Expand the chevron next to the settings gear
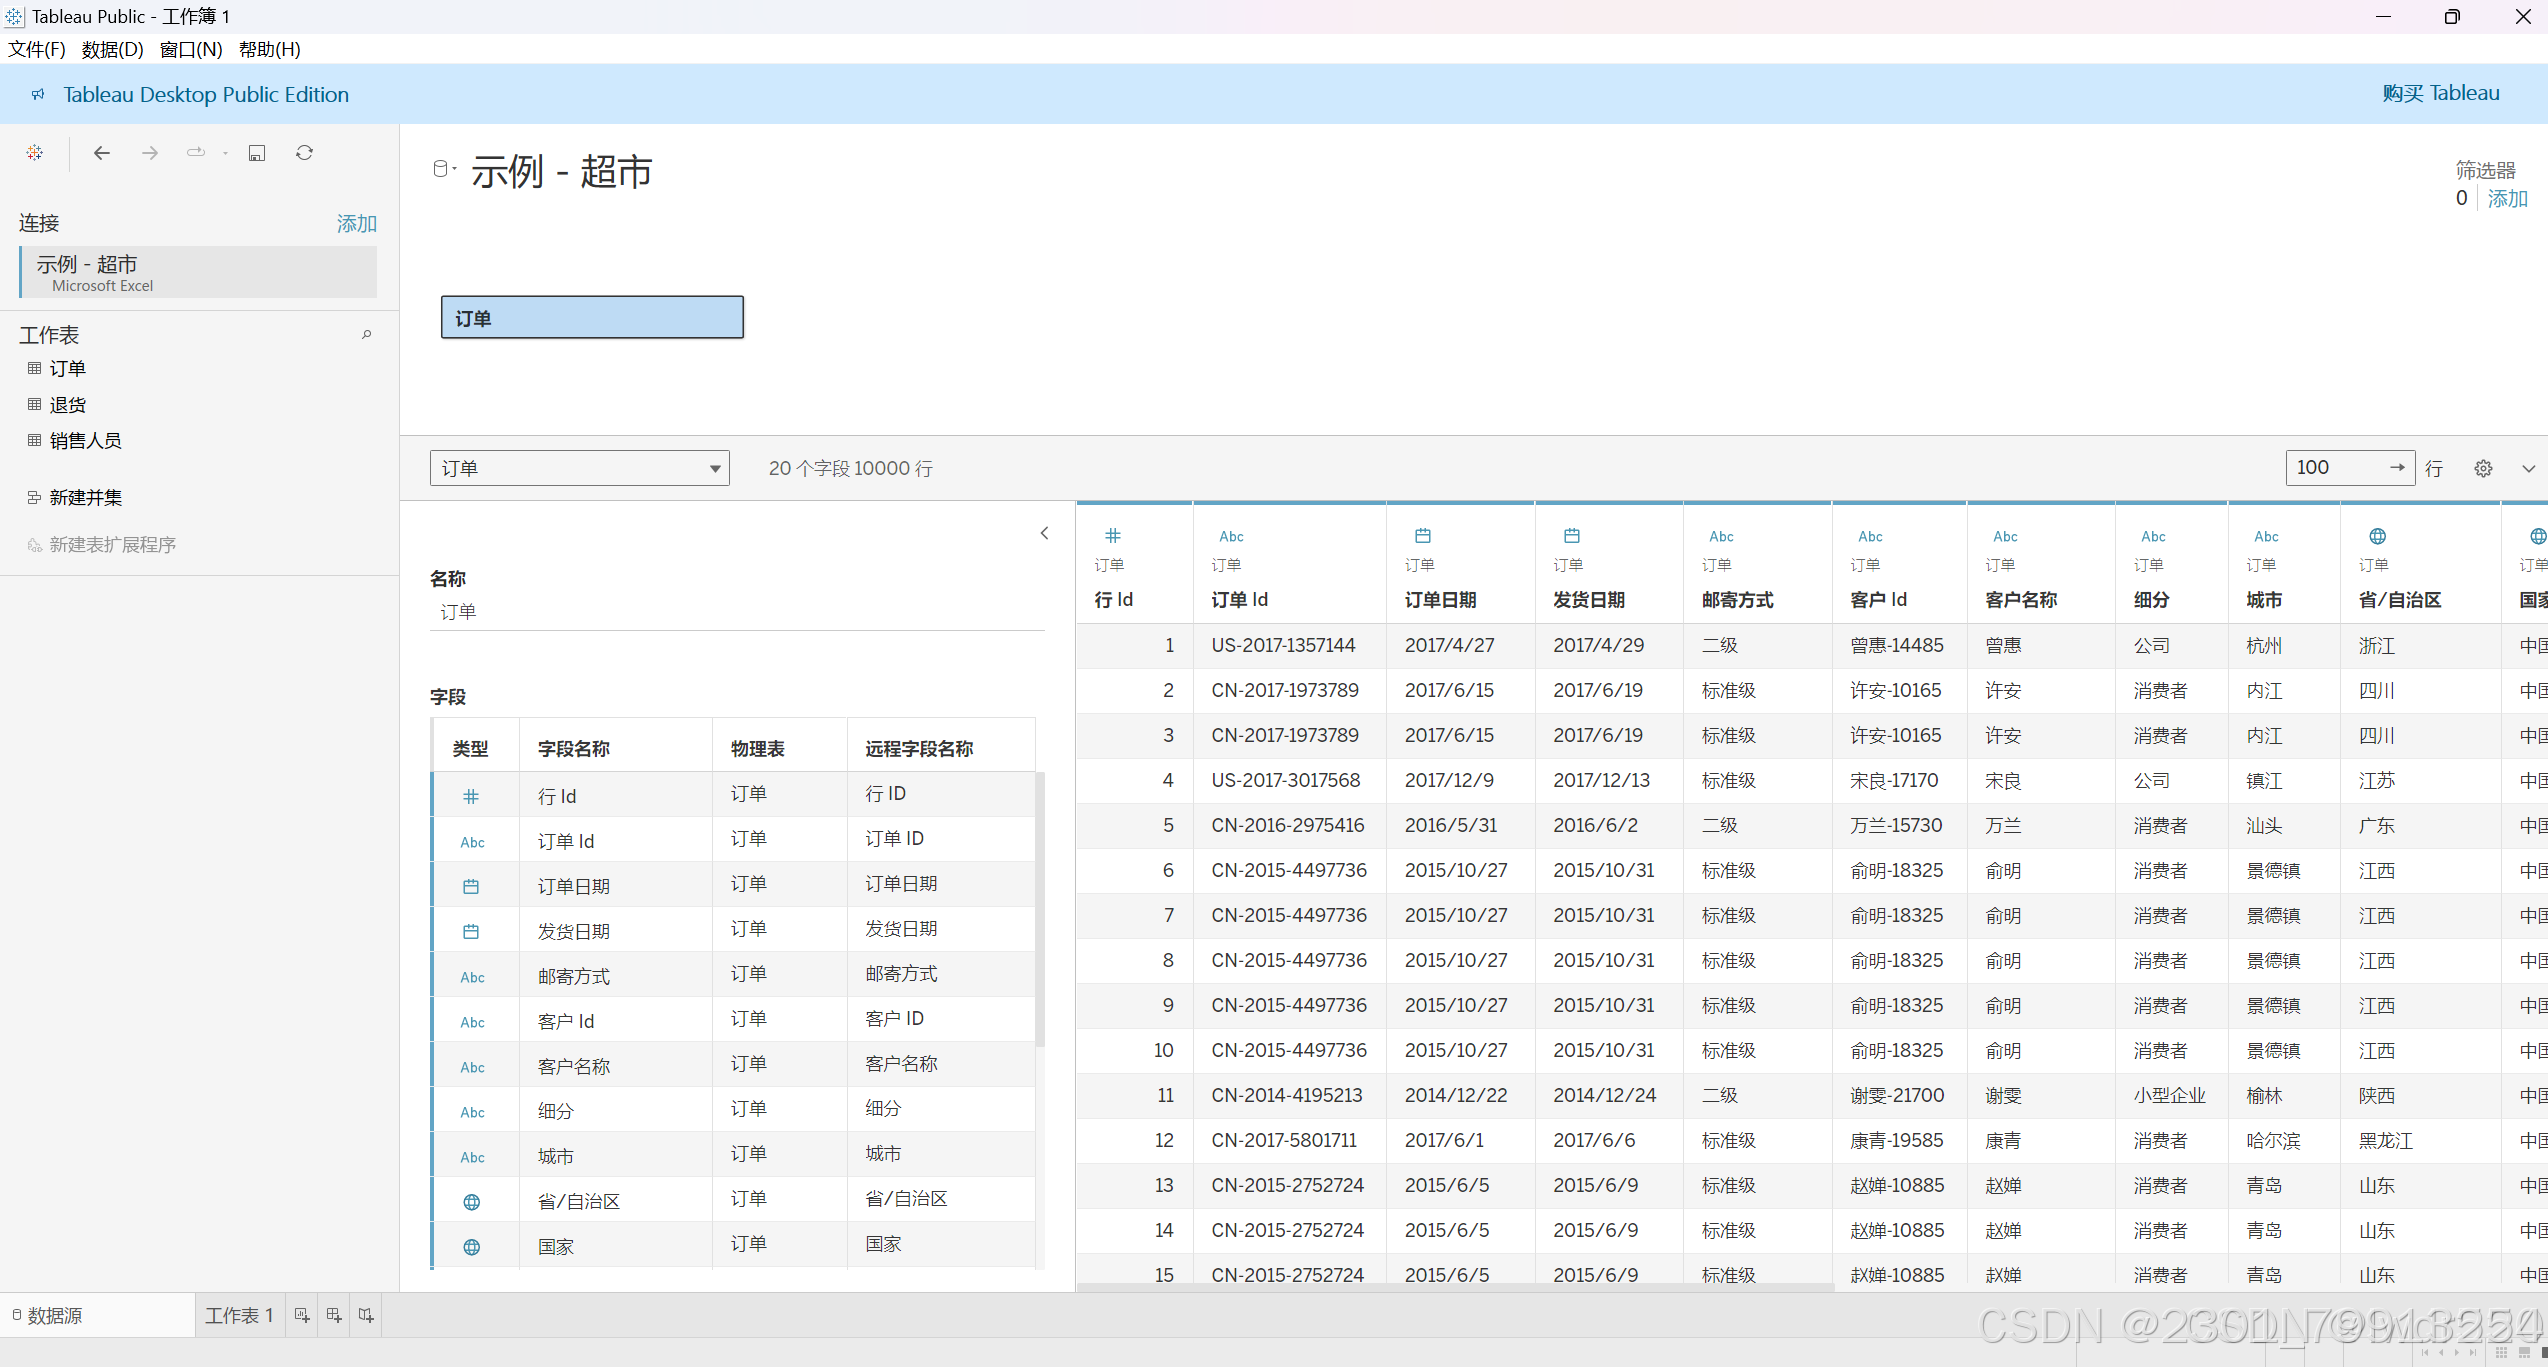Viewport: 2548px width, 1367px height. tap(2529, 467)
